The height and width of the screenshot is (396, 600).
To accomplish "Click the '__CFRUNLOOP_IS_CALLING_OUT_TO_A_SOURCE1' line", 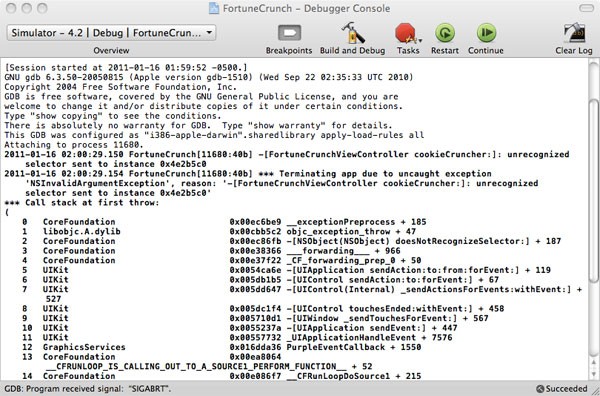I will (209, 366).
